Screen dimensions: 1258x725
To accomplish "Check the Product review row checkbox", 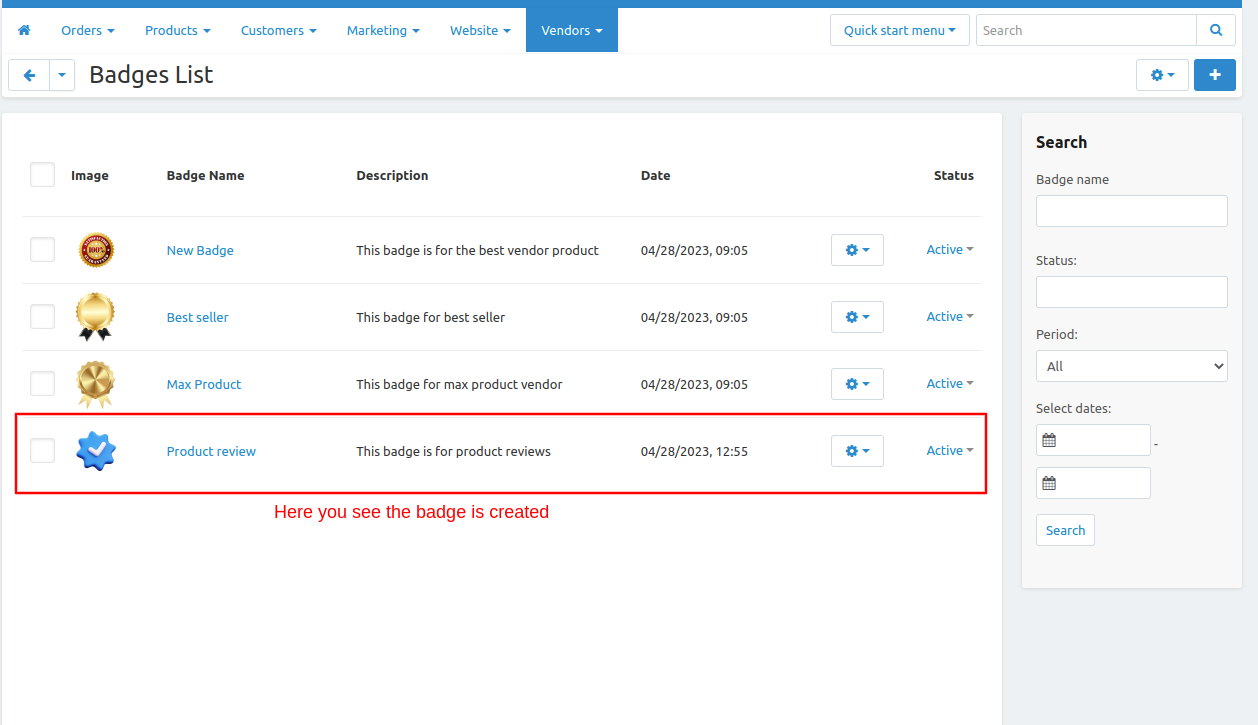I will pyautogui.click(x=42, y=451).
